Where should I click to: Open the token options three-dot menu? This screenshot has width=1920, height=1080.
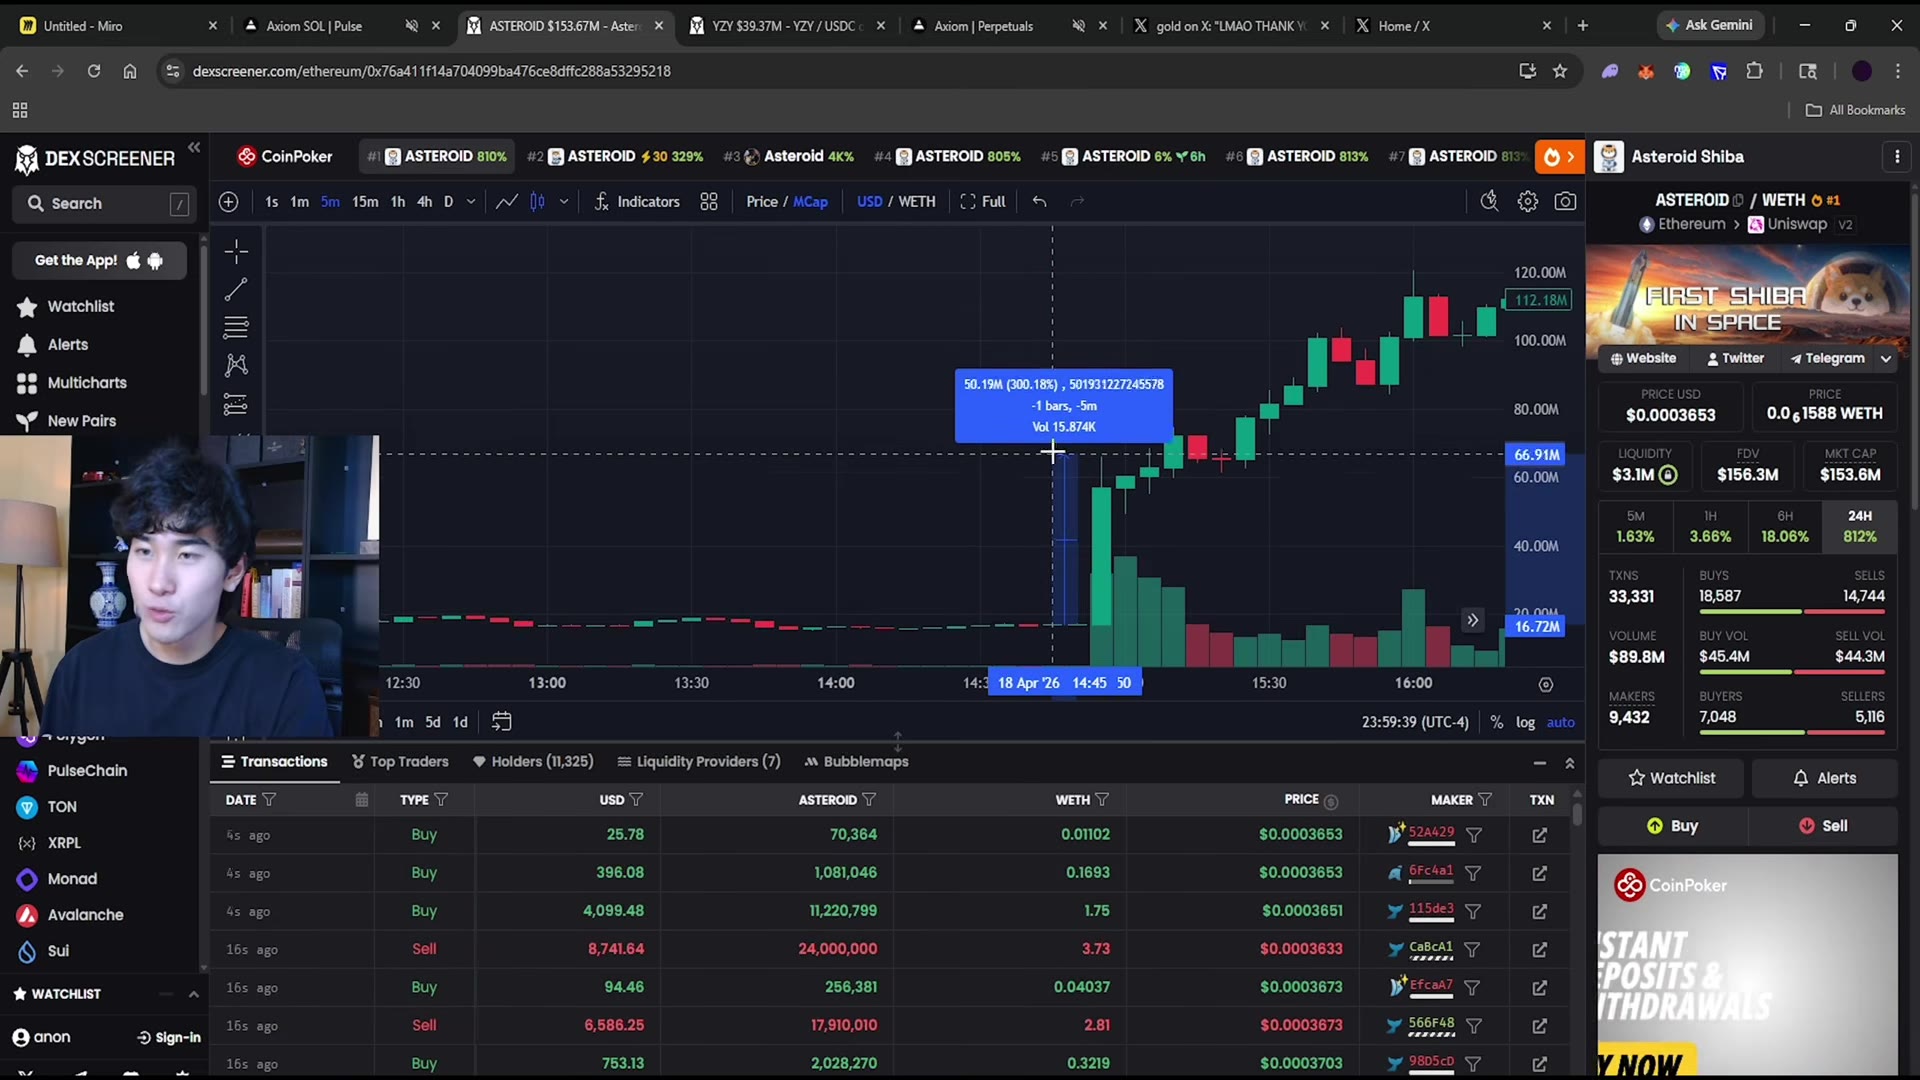1897,157
